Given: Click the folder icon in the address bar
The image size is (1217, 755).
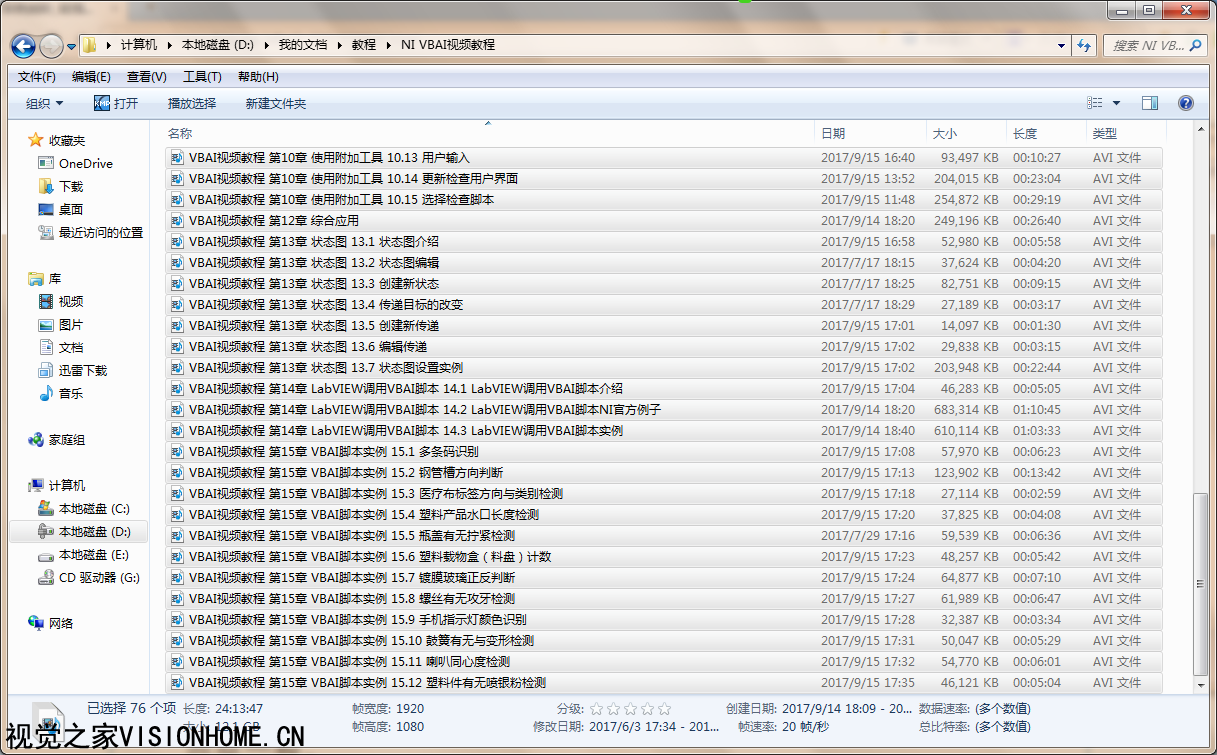Looking at the screenshot, I should click(x=90, y=45).
